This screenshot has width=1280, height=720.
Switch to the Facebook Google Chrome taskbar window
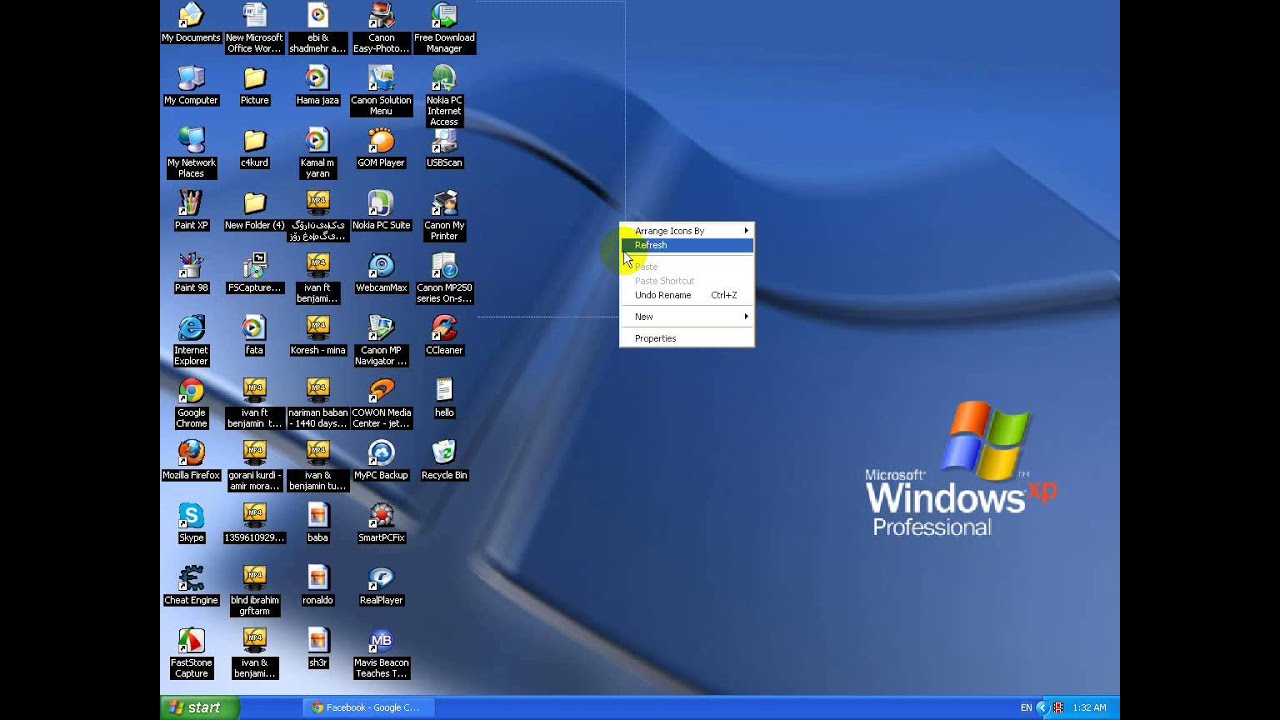pos(368,707)
